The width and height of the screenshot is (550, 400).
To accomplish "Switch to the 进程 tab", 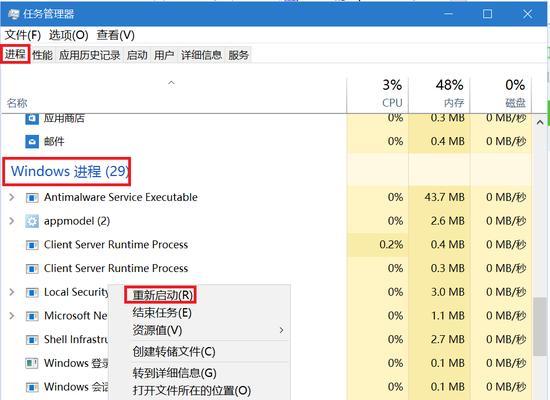I will (15, 54).
